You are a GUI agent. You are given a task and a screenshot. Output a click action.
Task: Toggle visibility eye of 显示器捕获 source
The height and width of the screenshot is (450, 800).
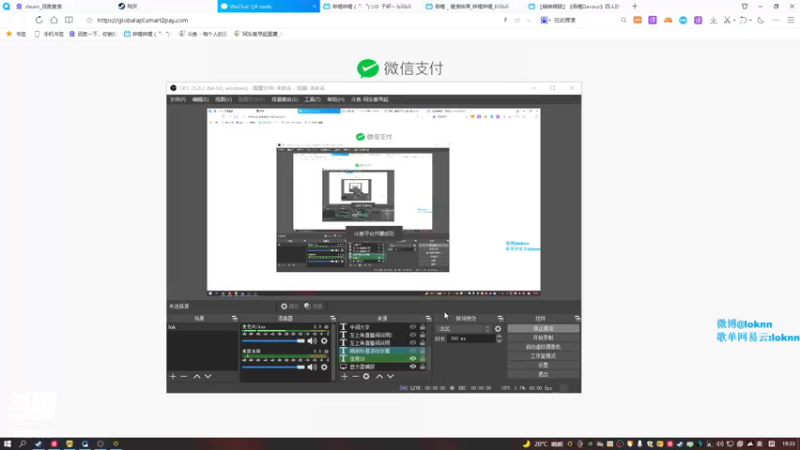tap(413, 366)
